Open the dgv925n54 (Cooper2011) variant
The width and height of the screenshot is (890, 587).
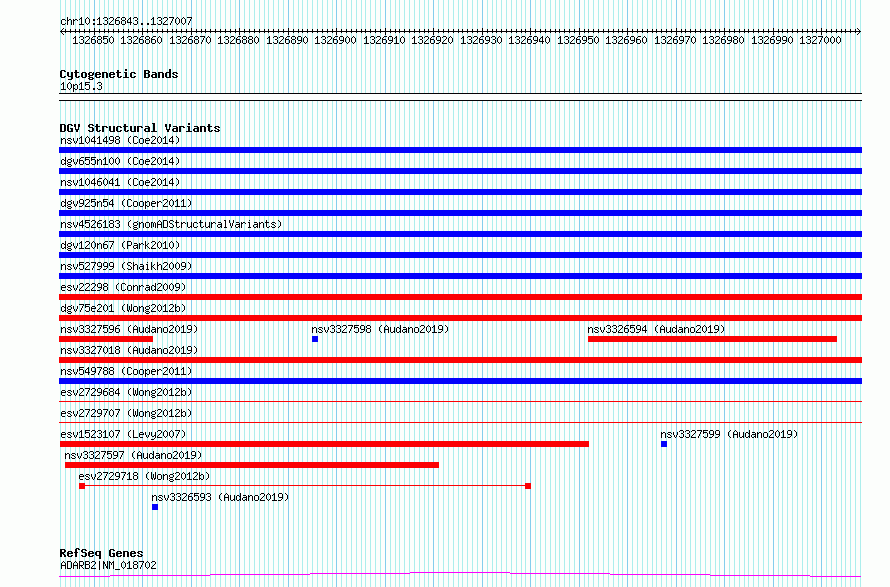coord(126,203)
